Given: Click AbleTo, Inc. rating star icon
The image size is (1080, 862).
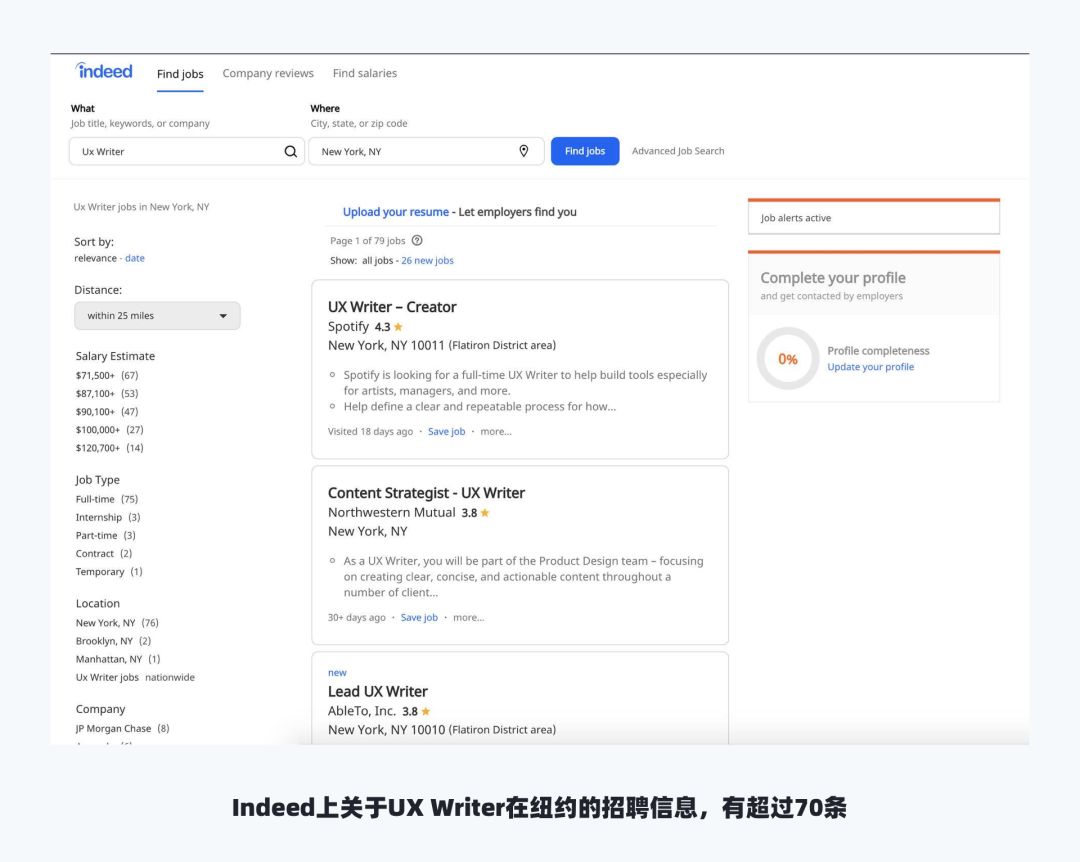Looking at the screenshot, I should (x=426, y=711).
